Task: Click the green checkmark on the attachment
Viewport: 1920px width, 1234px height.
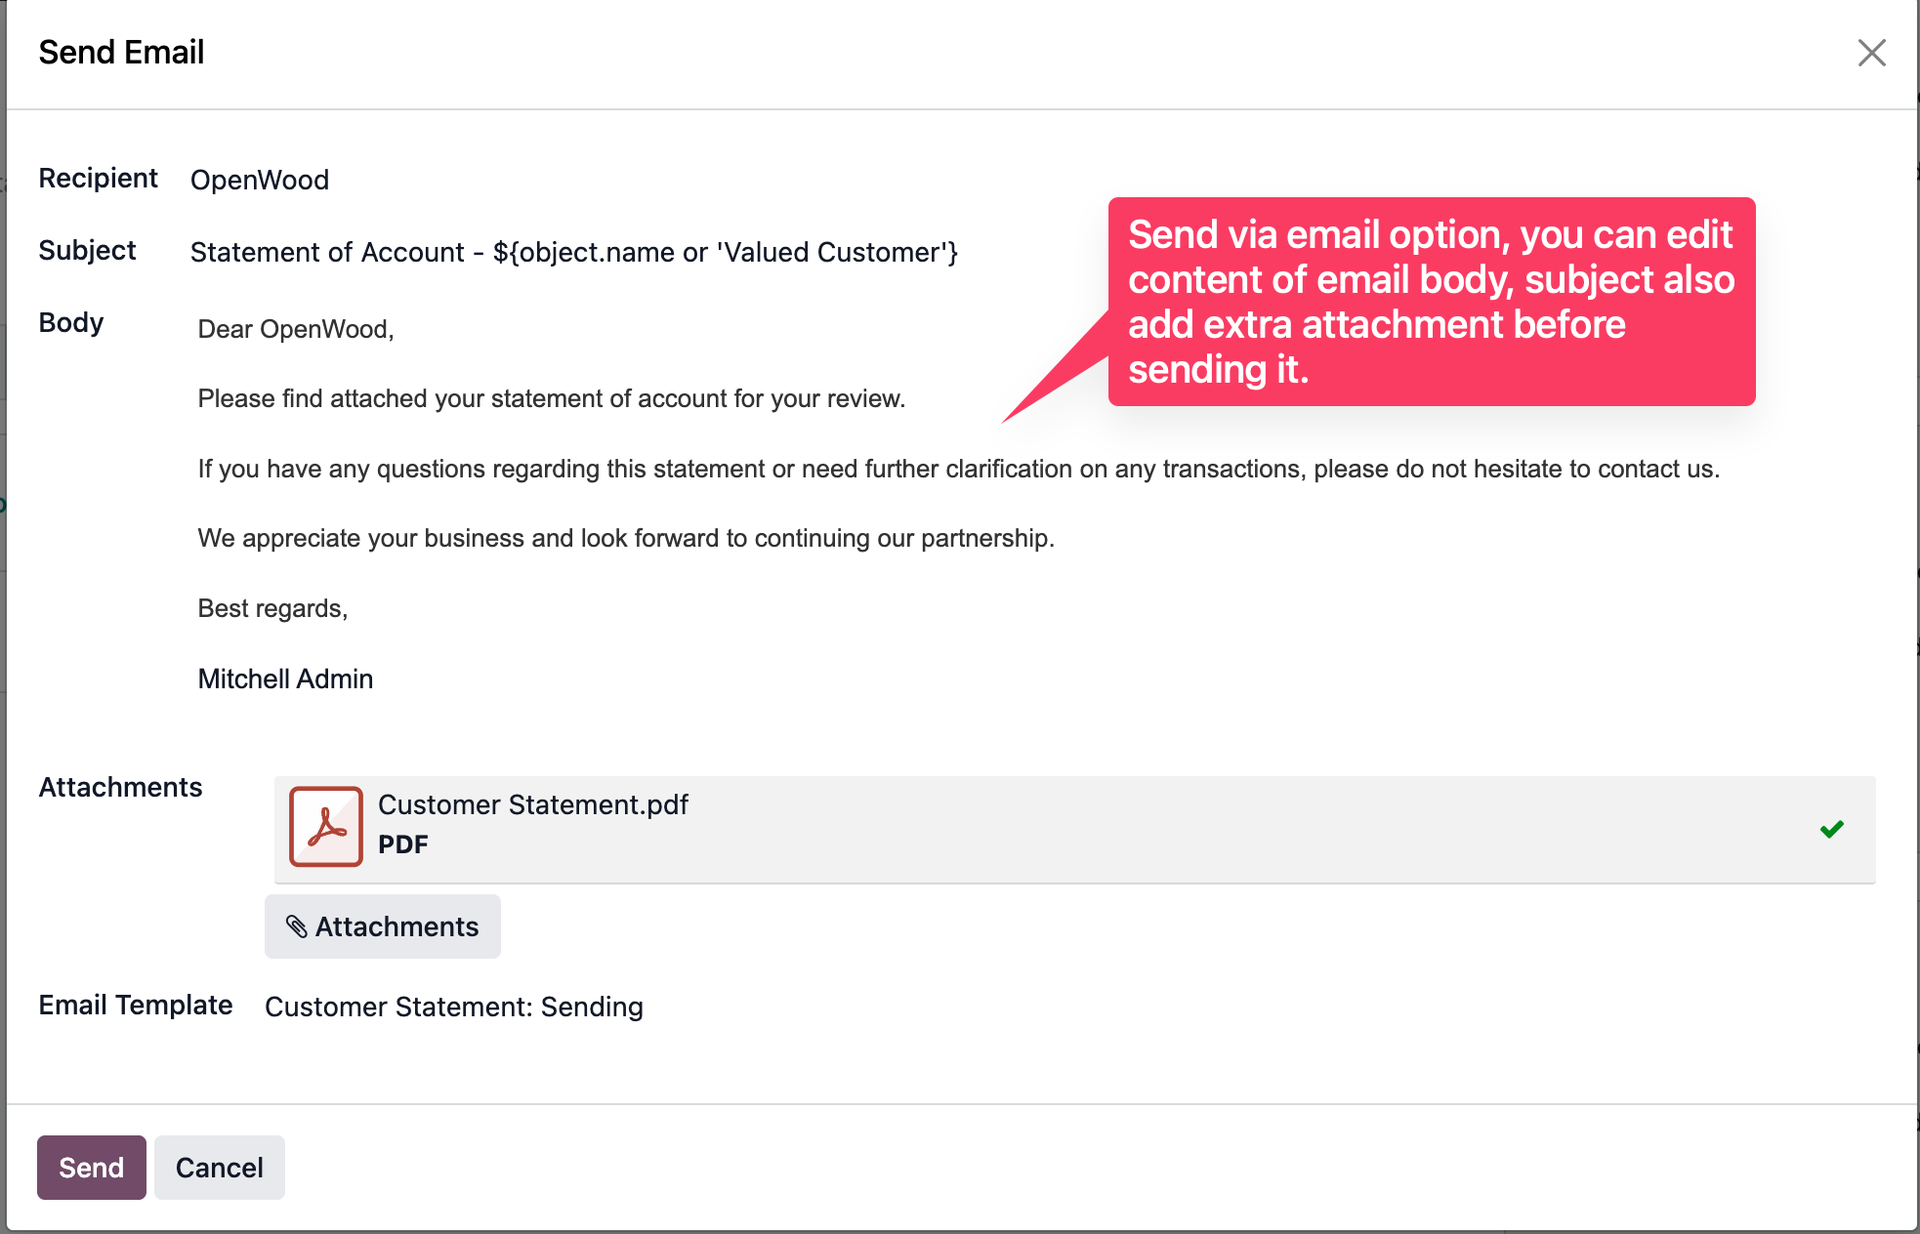Action: click(x=1833, y=827)
